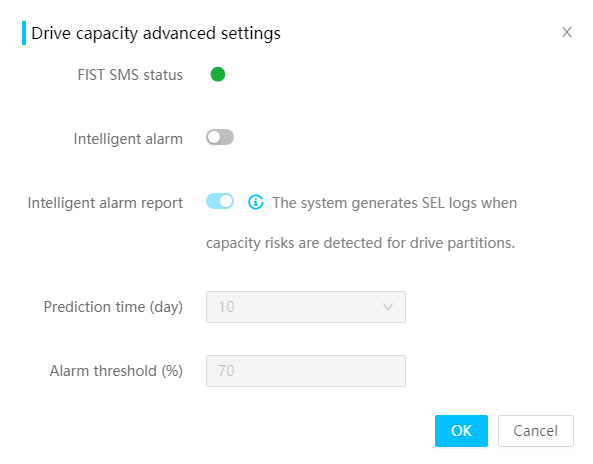Click the capacity risks description line
The height and width of the screenshot is (464, 593).
click(x=360, y=243)
